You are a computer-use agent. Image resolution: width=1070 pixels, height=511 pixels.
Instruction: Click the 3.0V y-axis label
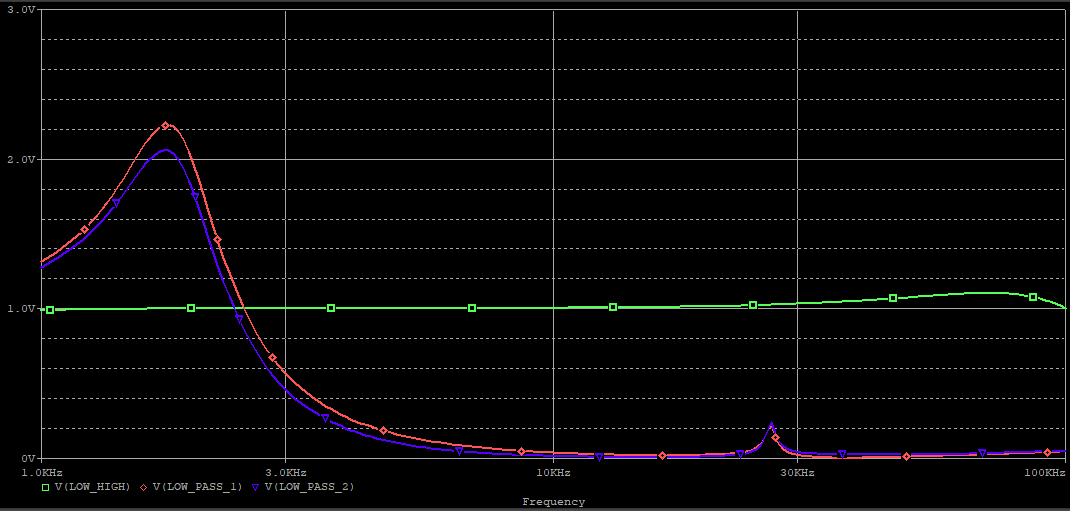click(23, 11)
